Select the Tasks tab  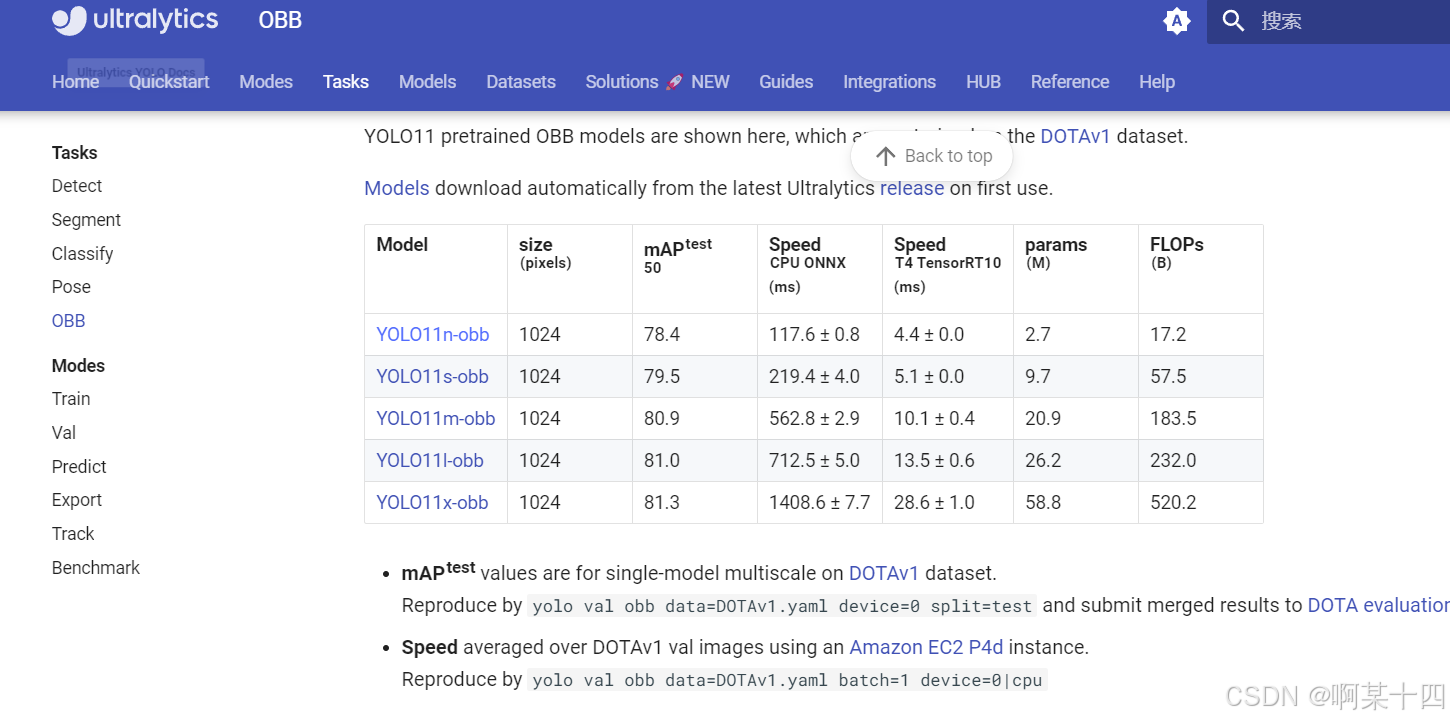[346, 82]
